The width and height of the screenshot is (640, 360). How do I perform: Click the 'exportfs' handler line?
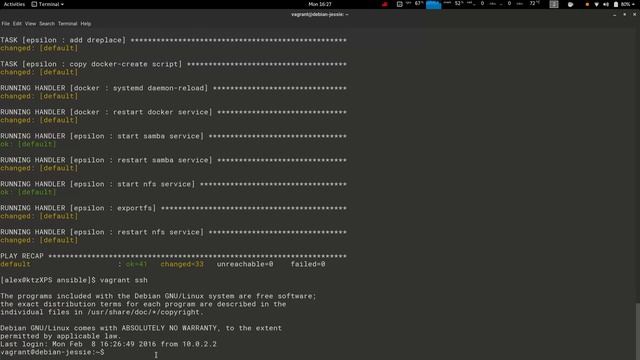(173, 208)
